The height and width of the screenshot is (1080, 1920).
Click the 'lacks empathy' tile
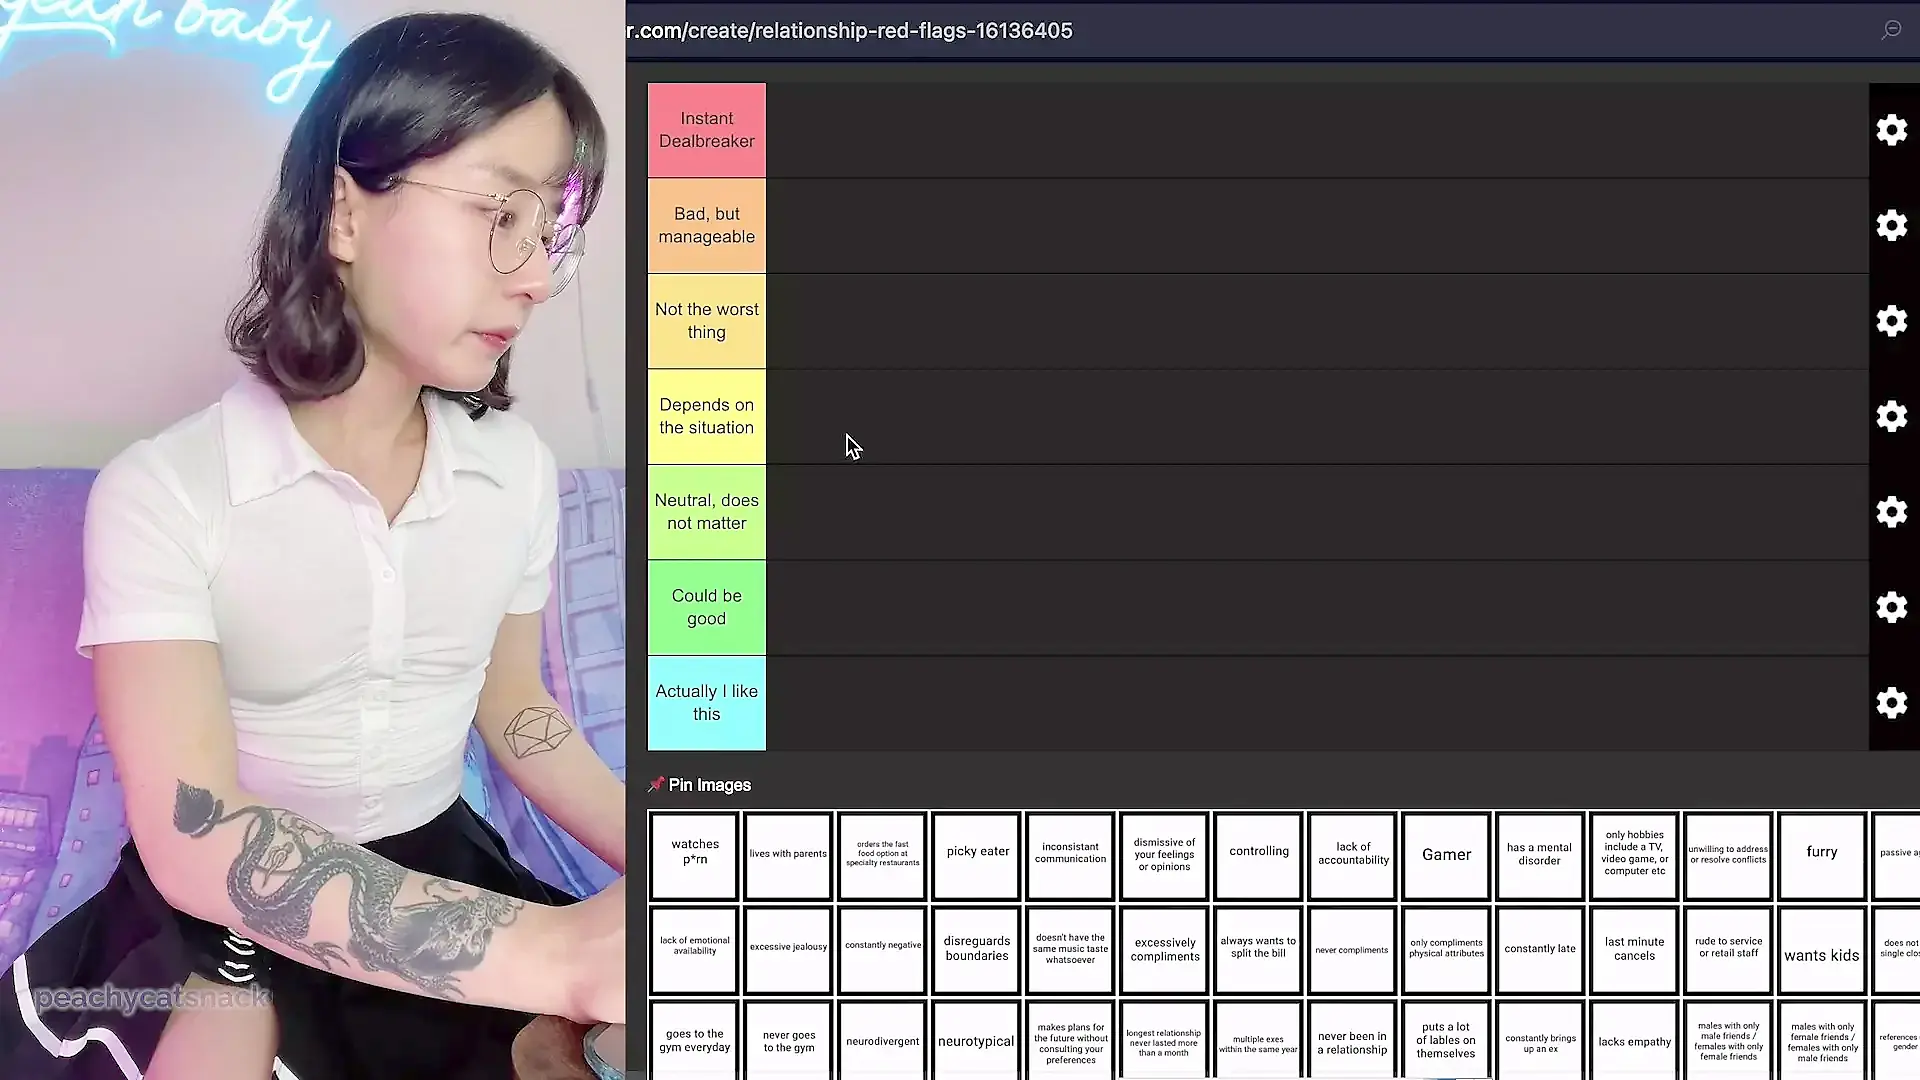1634,1041
